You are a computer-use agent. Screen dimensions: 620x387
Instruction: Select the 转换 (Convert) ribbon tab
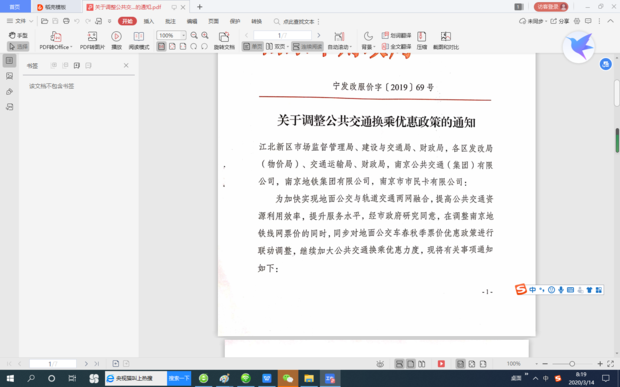point(257,21)
